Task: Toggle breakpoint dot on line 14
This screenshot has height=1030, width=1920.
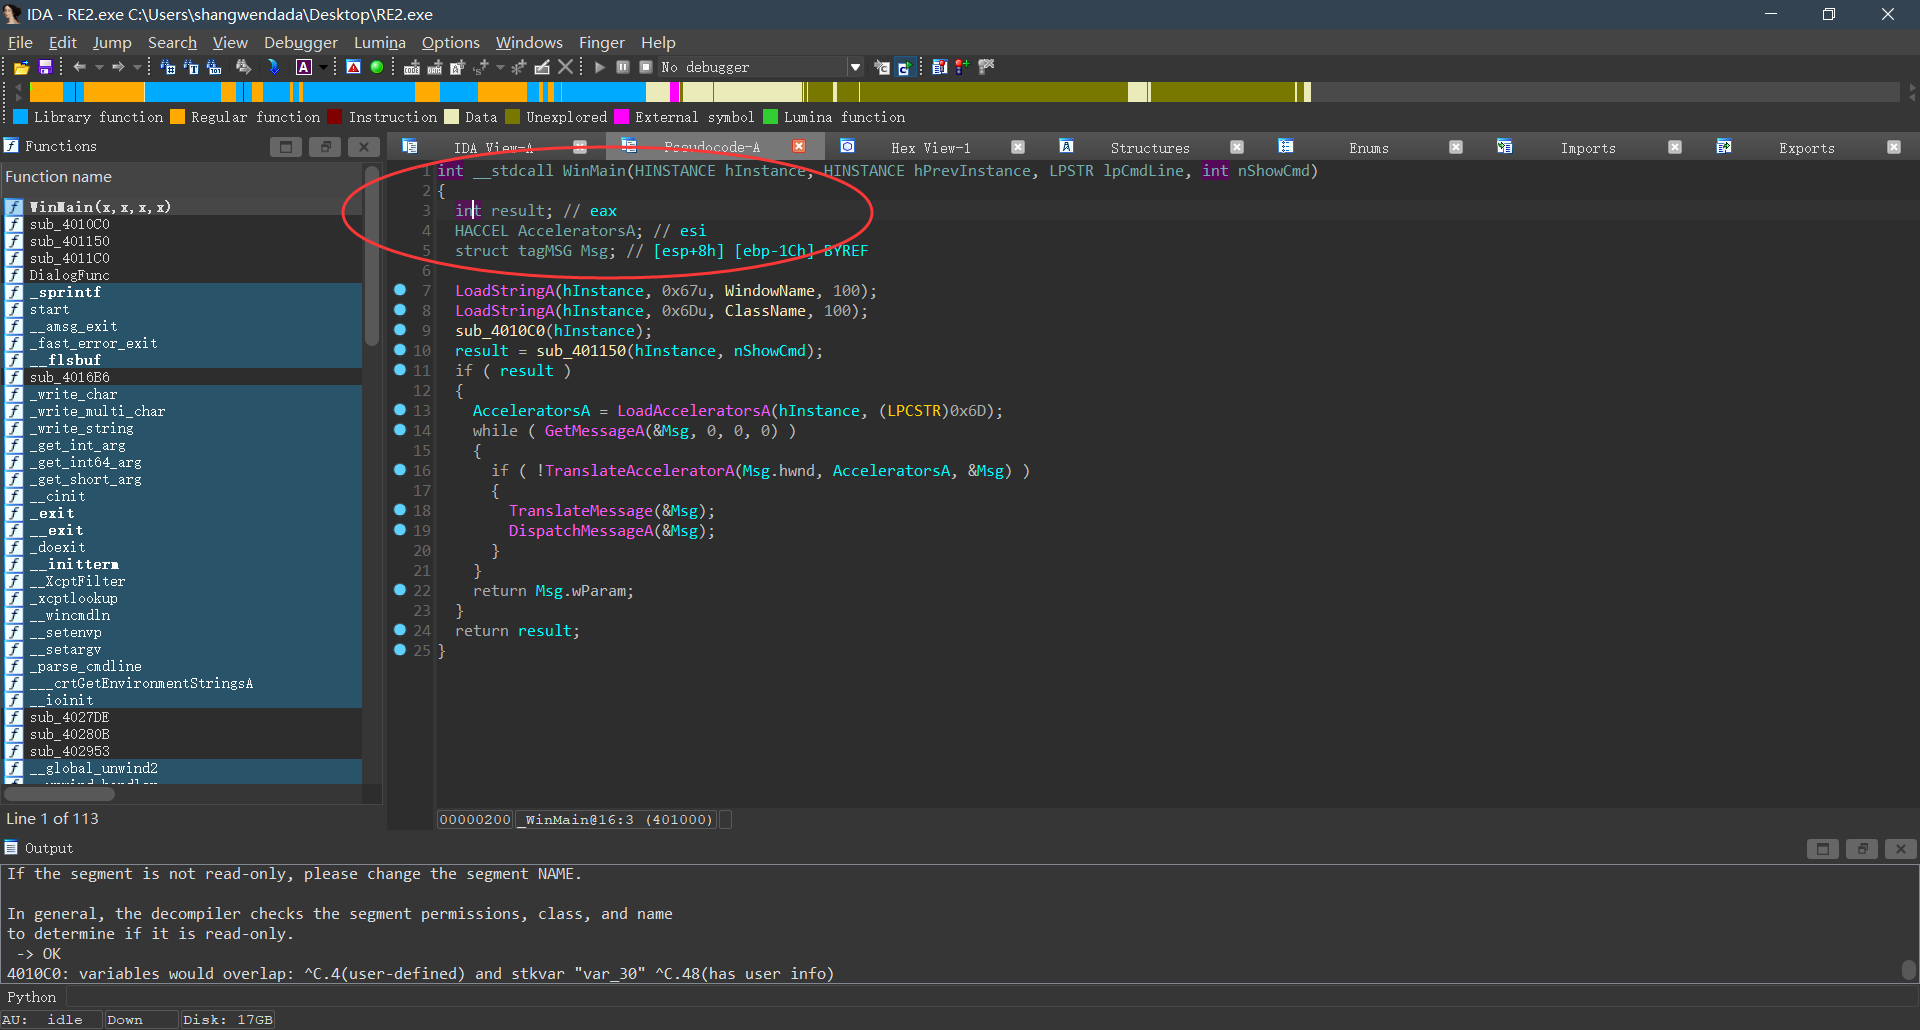Action: (400, 430)
